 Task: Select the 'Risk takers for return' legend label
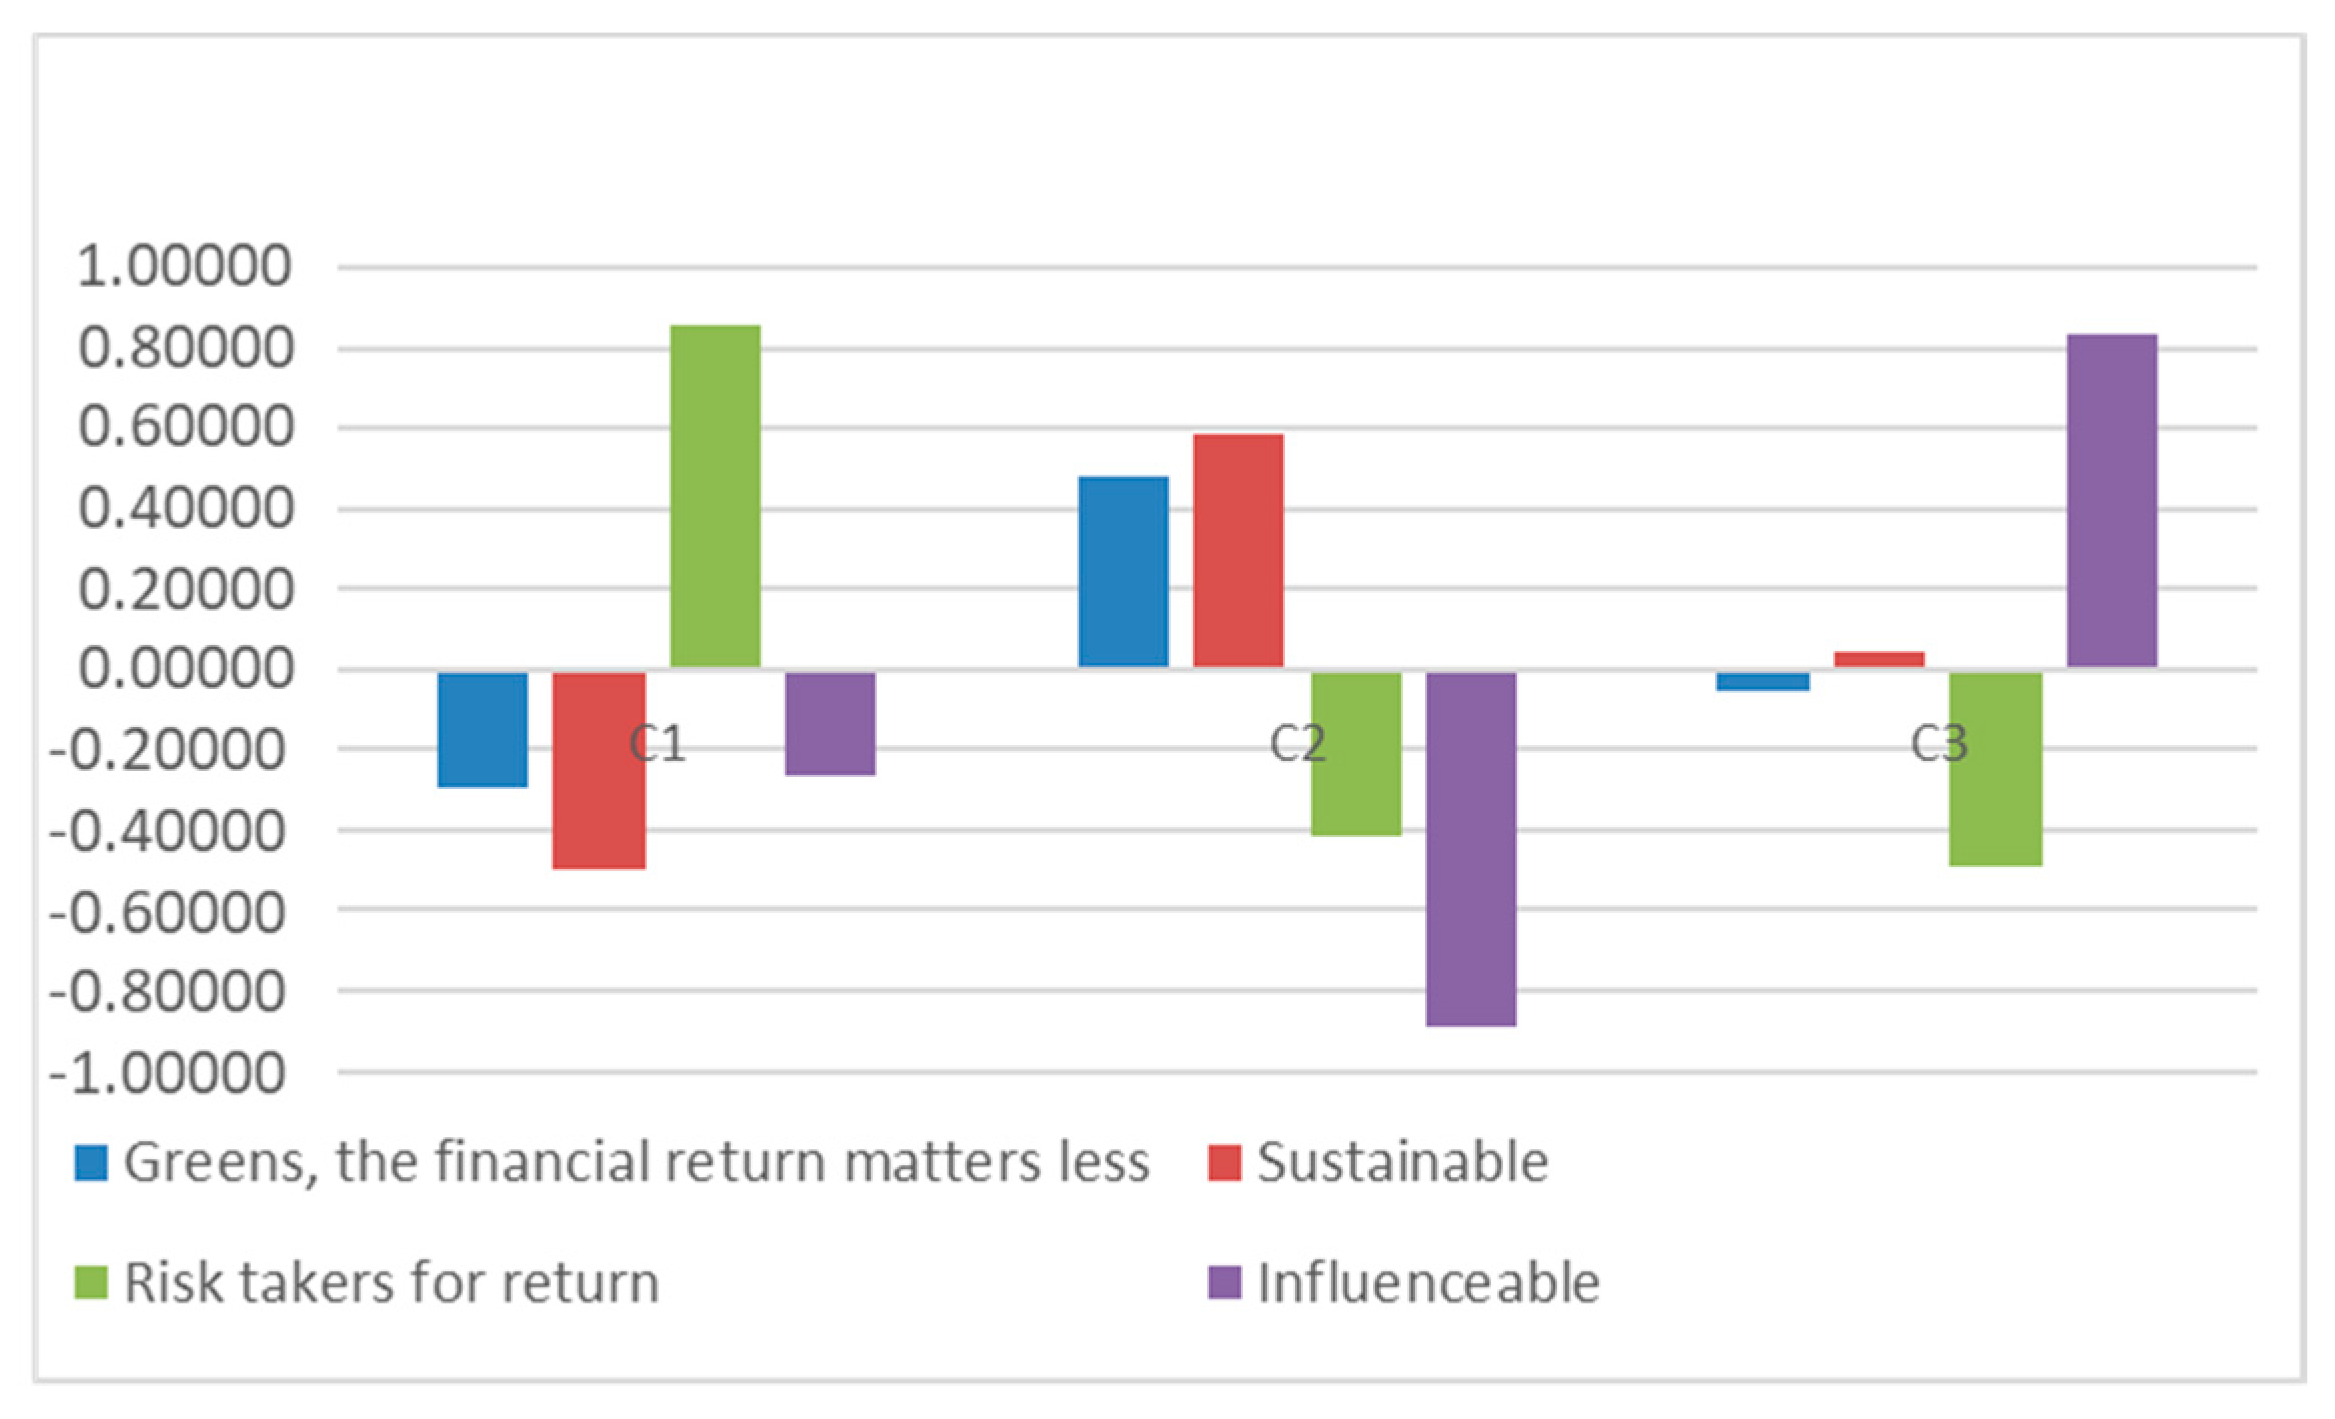coord(391,1283)
